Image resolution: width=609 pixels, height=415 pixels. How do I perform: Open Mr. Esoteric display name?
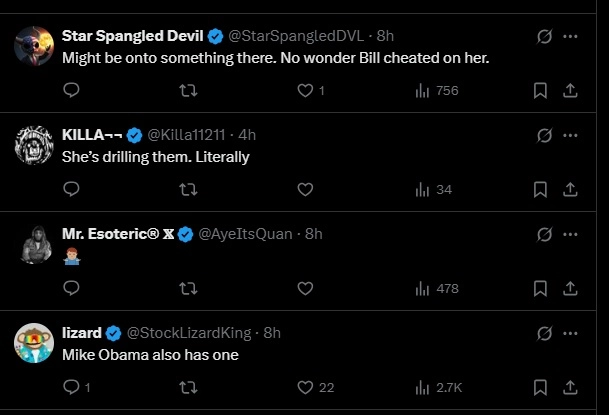117,234
